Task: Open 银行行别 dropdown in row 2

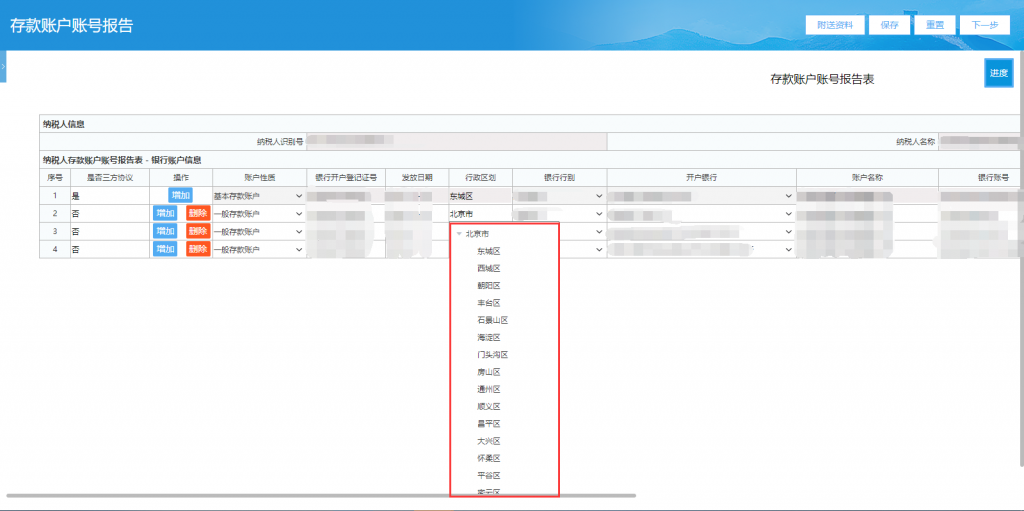Action: point(559,214)
